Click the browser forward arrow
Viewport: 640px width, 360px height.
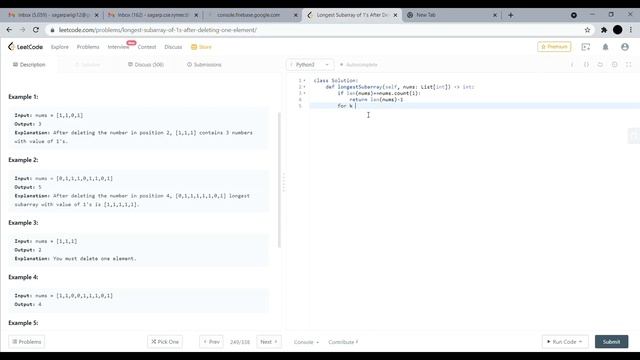point(22,30)
